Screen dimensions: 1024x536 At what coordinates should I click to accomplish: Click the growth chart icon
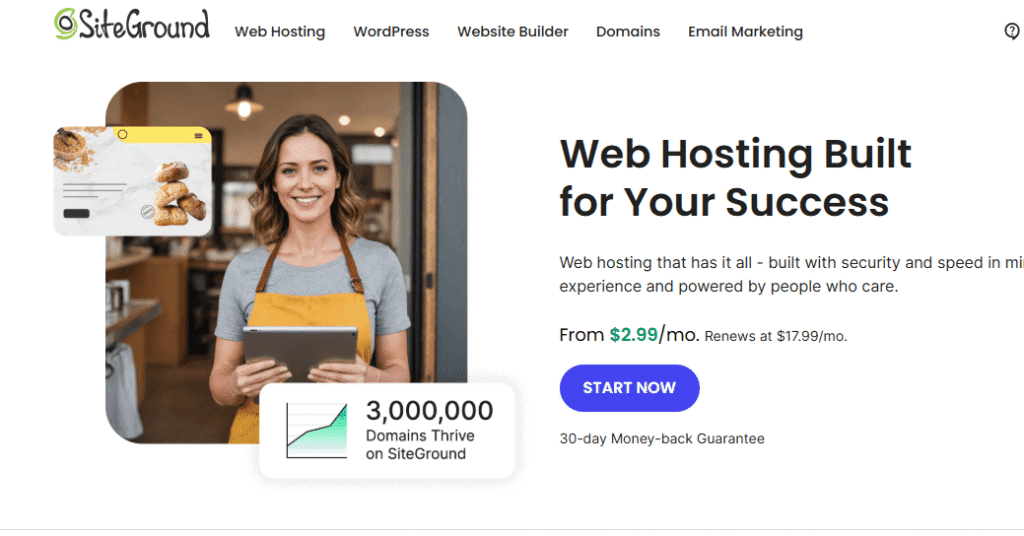pos(317,431)
